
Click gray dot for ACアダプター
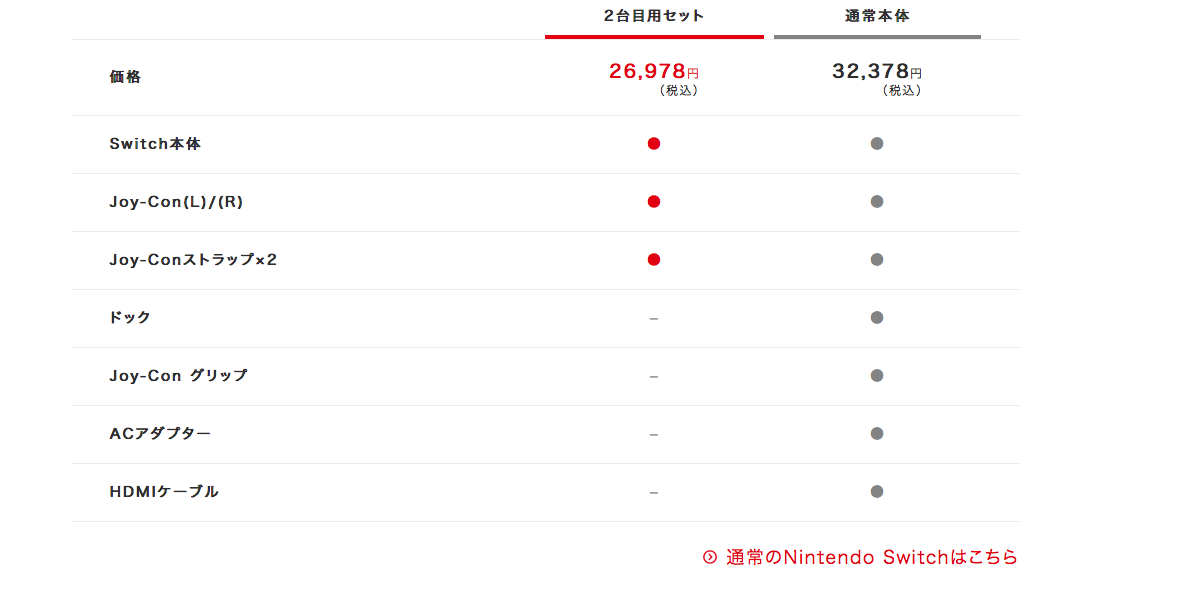coord(877,433)
